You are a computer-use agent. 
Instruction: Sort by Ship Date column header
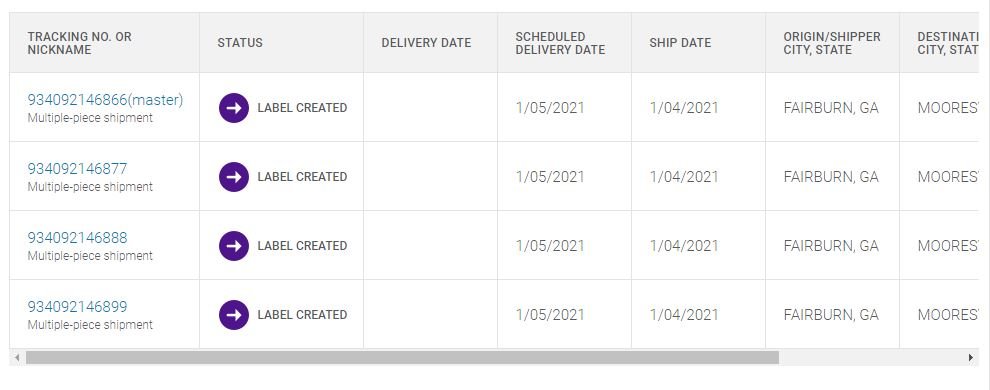[680, 43]
